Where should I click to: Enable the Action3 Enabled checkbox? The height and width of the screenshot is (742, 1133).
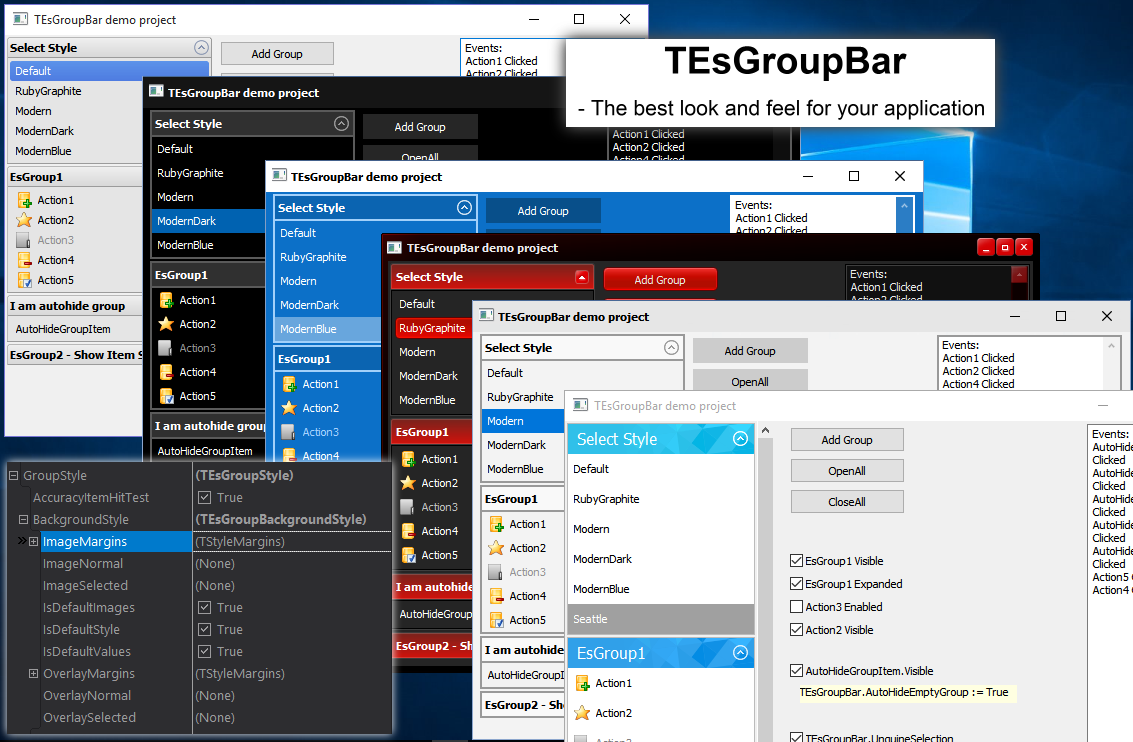pos(797,607)
